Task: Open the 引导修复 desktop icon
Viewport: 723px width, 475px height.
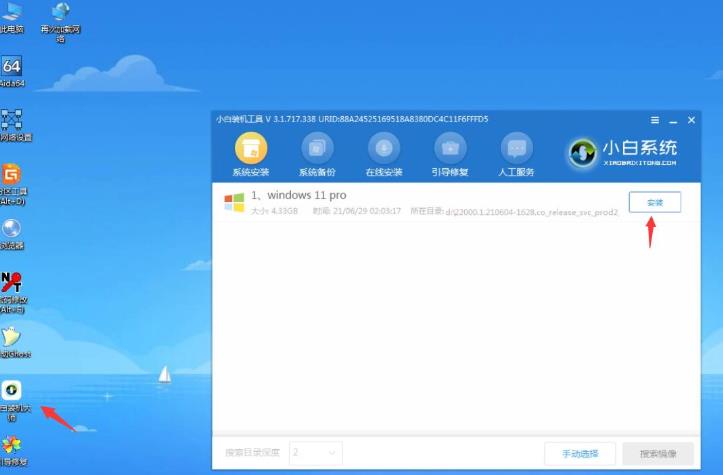Action: [13, 451]
